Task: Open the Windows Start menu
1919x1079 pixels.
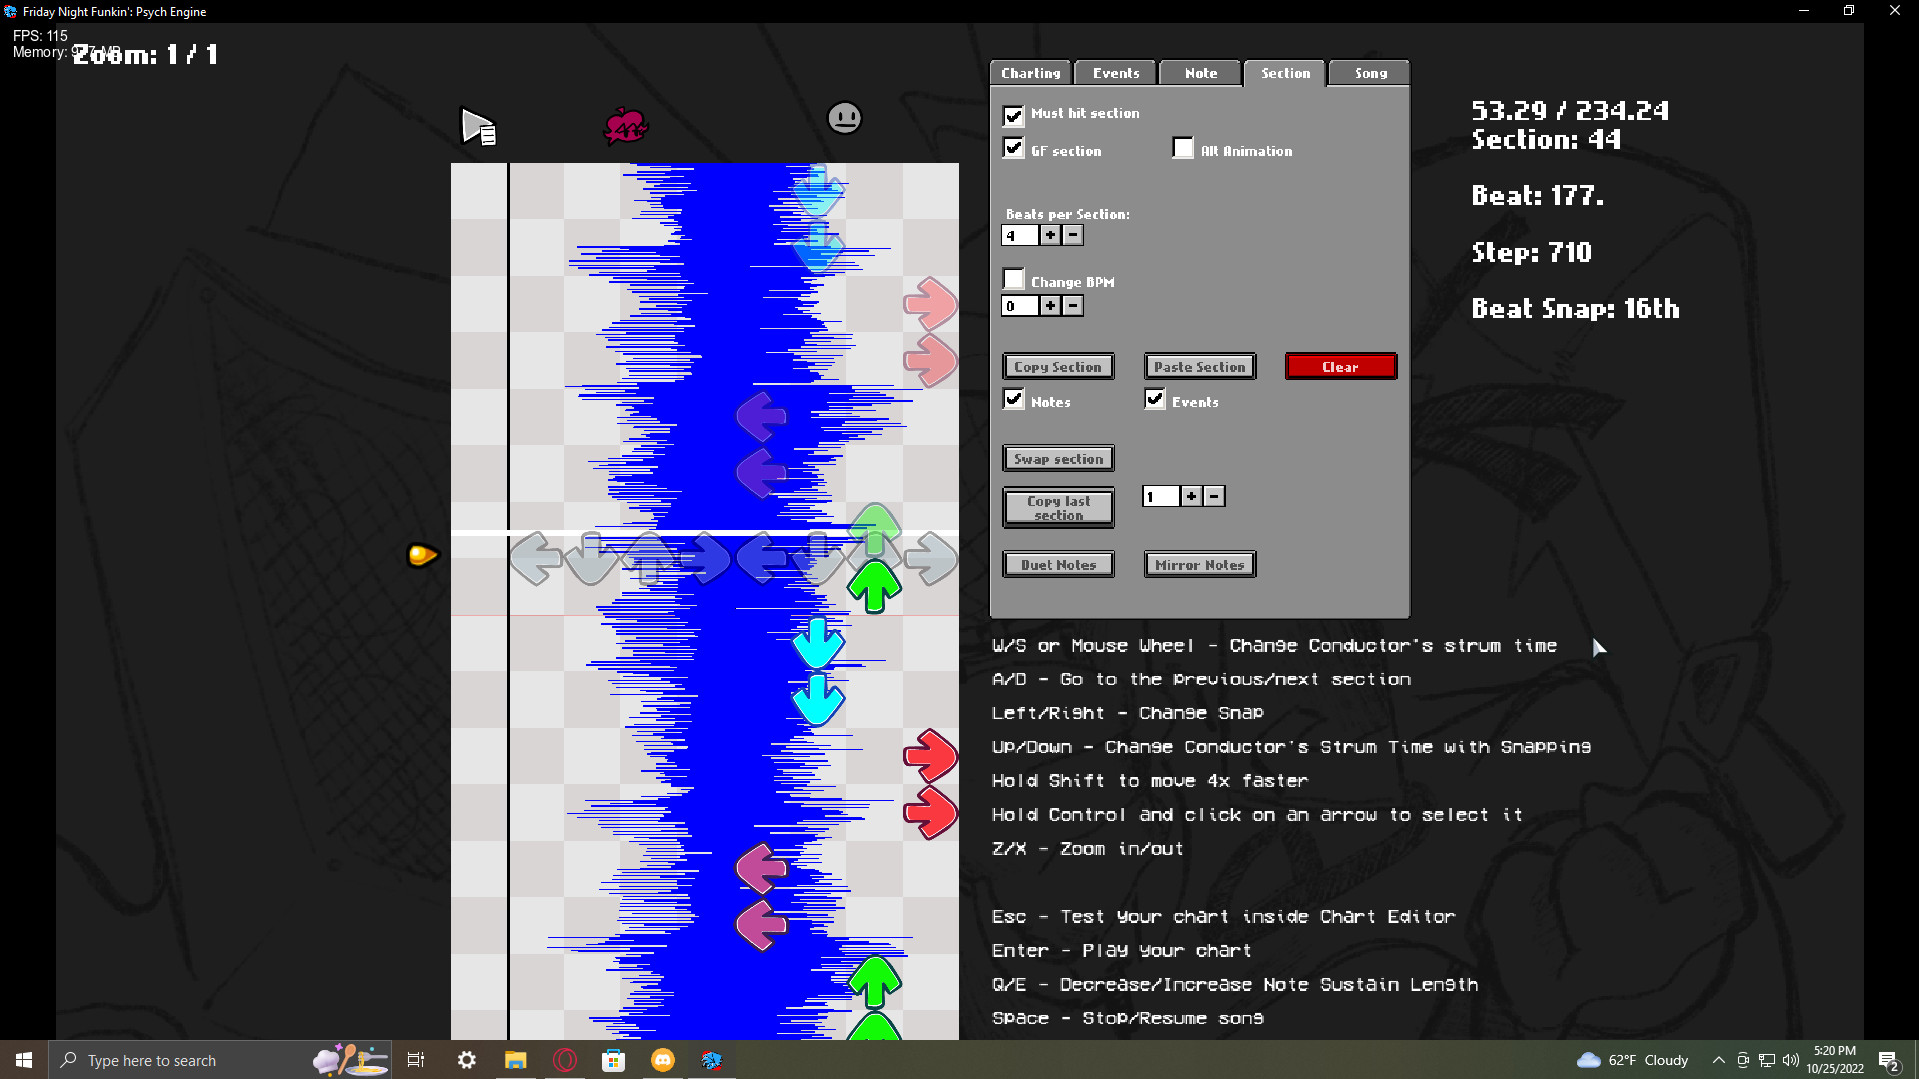Action: 24,1060
